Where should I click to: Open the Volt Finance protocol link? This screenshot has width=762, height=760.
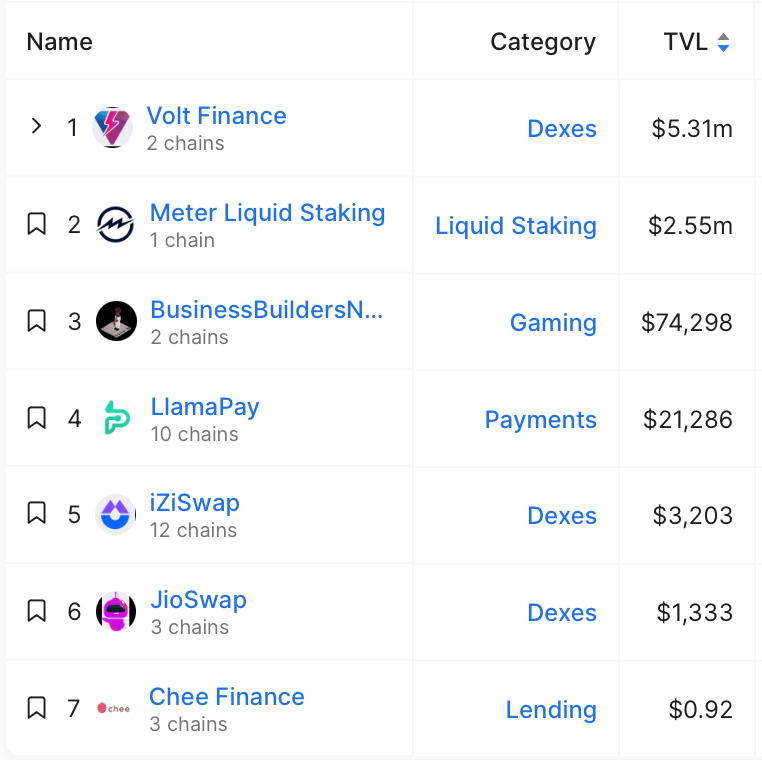[216, 116]
